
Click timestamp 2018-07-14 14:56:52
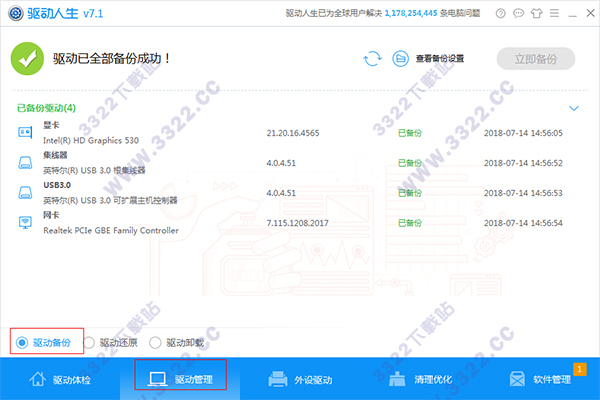click(x=523, y=163)
